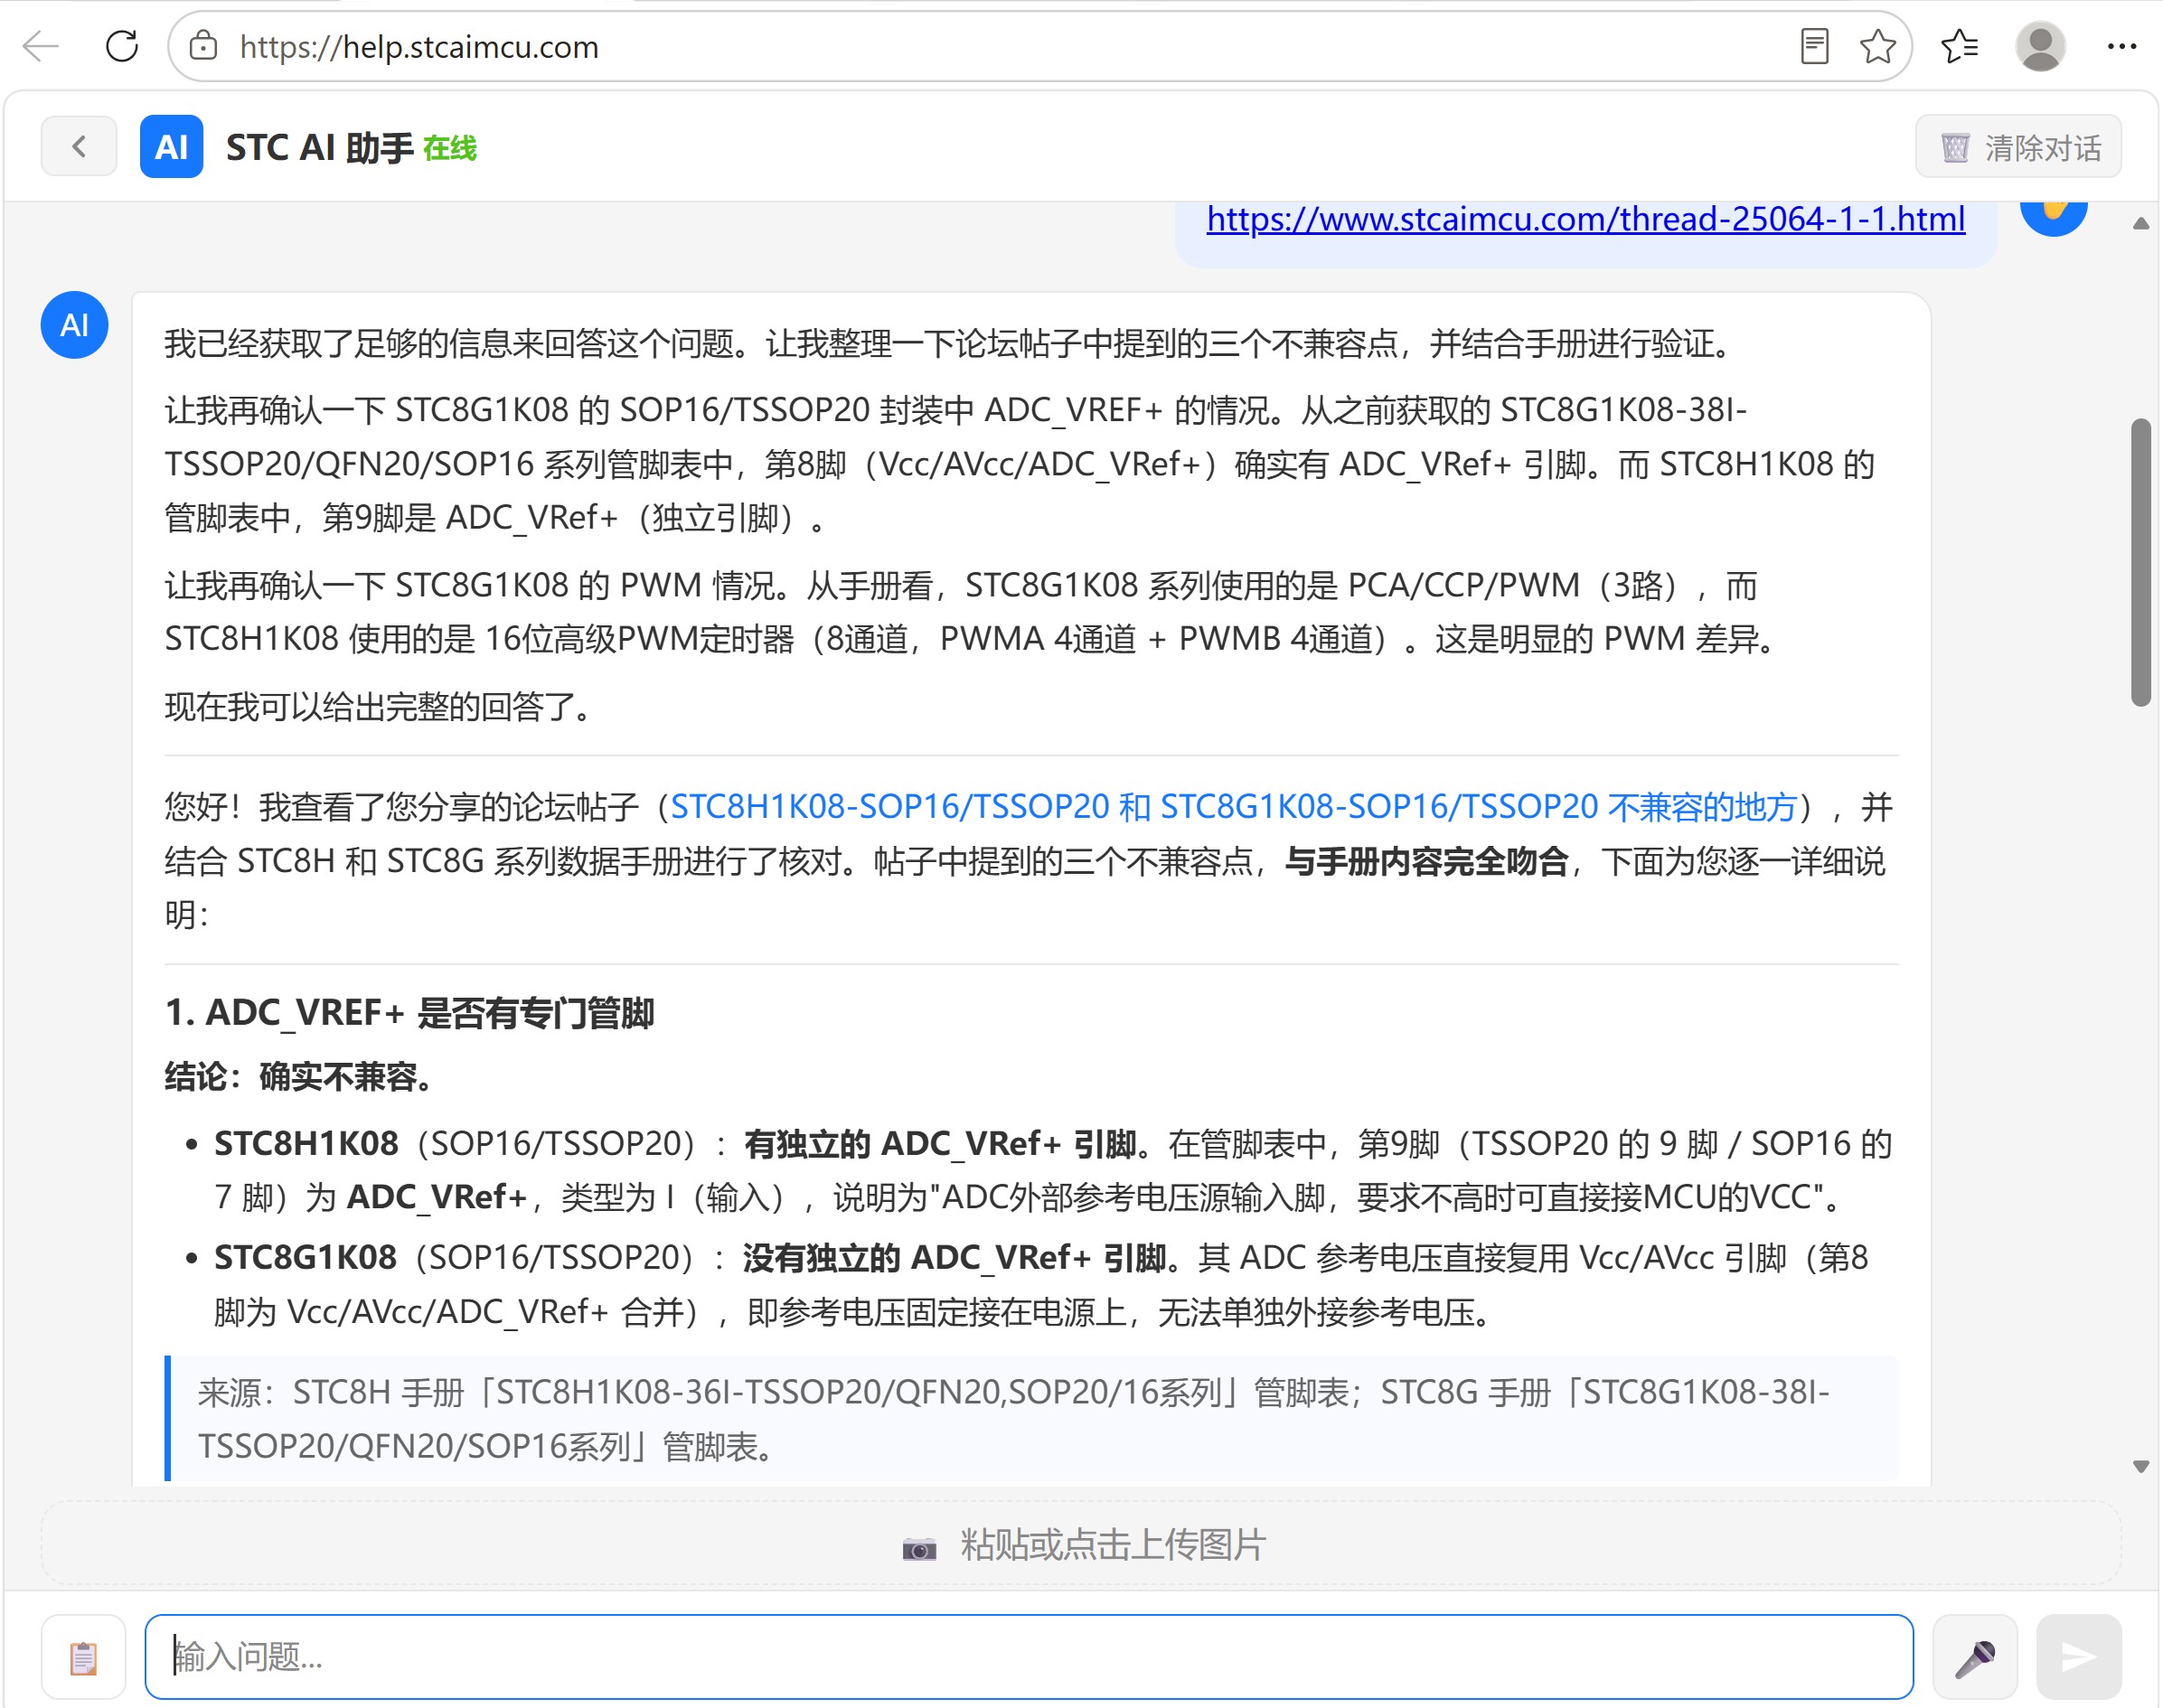This screenshot has width=2163, height=1708.
Task: Open the STC8H1K08-SOP16/TSSOP20 不兼容的地方 forum link
Action: tap(1233, 806)
